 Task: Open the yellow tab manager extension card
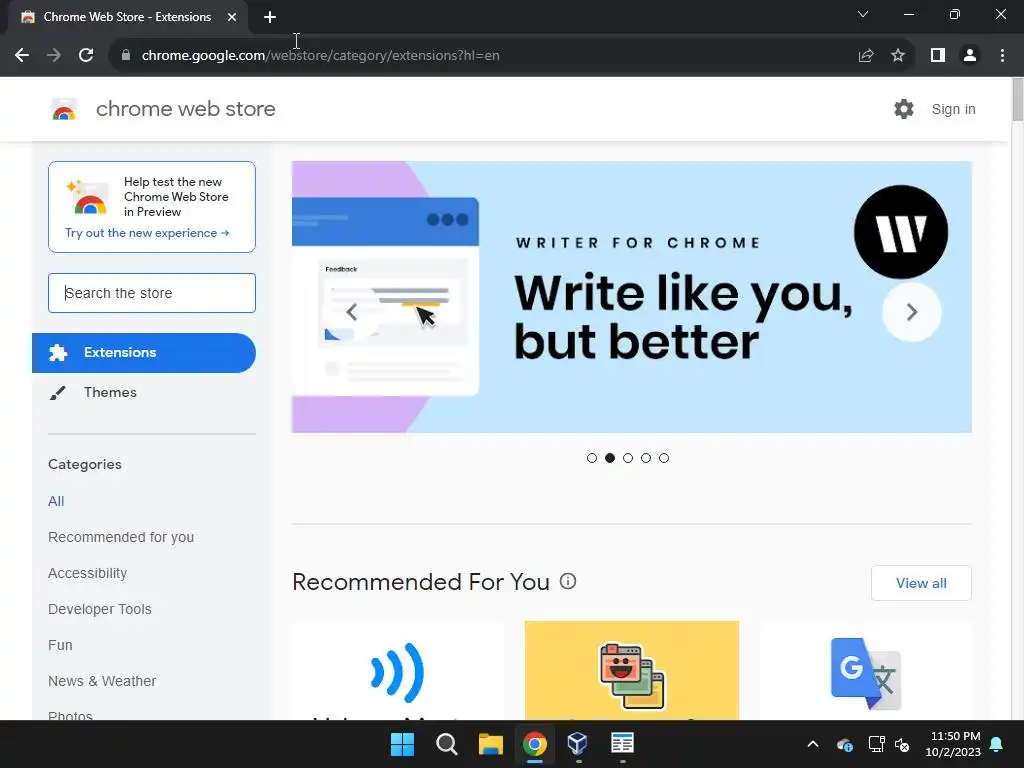[632, 671]
